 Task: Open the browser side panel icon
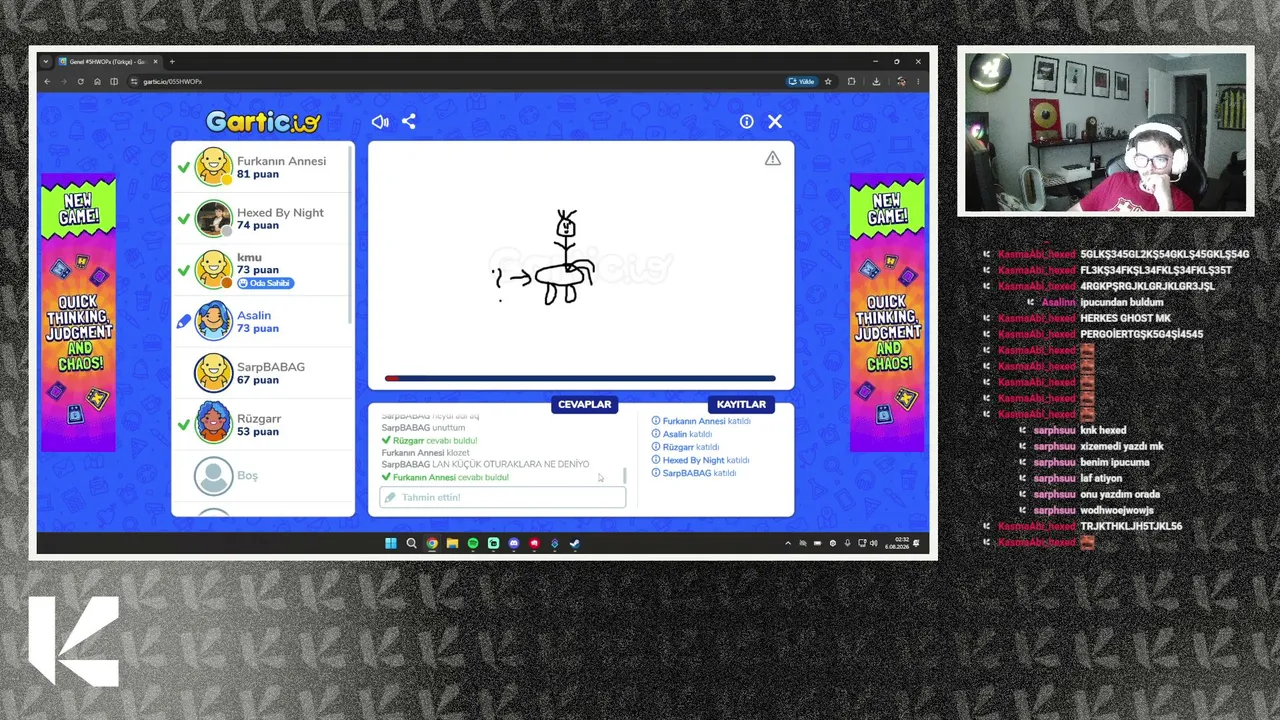pyautogui.click(x=114, y=81)
